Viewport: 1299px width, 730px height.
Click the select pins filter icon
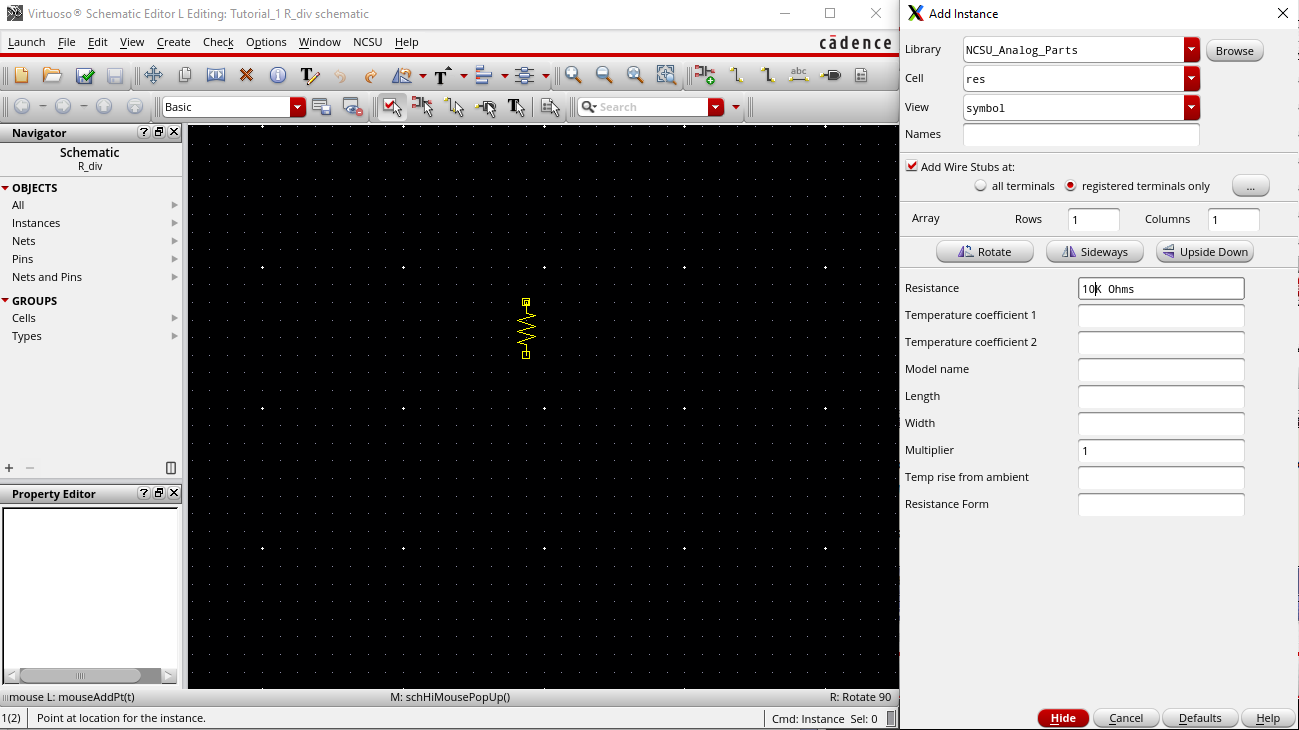coord(486,106)
